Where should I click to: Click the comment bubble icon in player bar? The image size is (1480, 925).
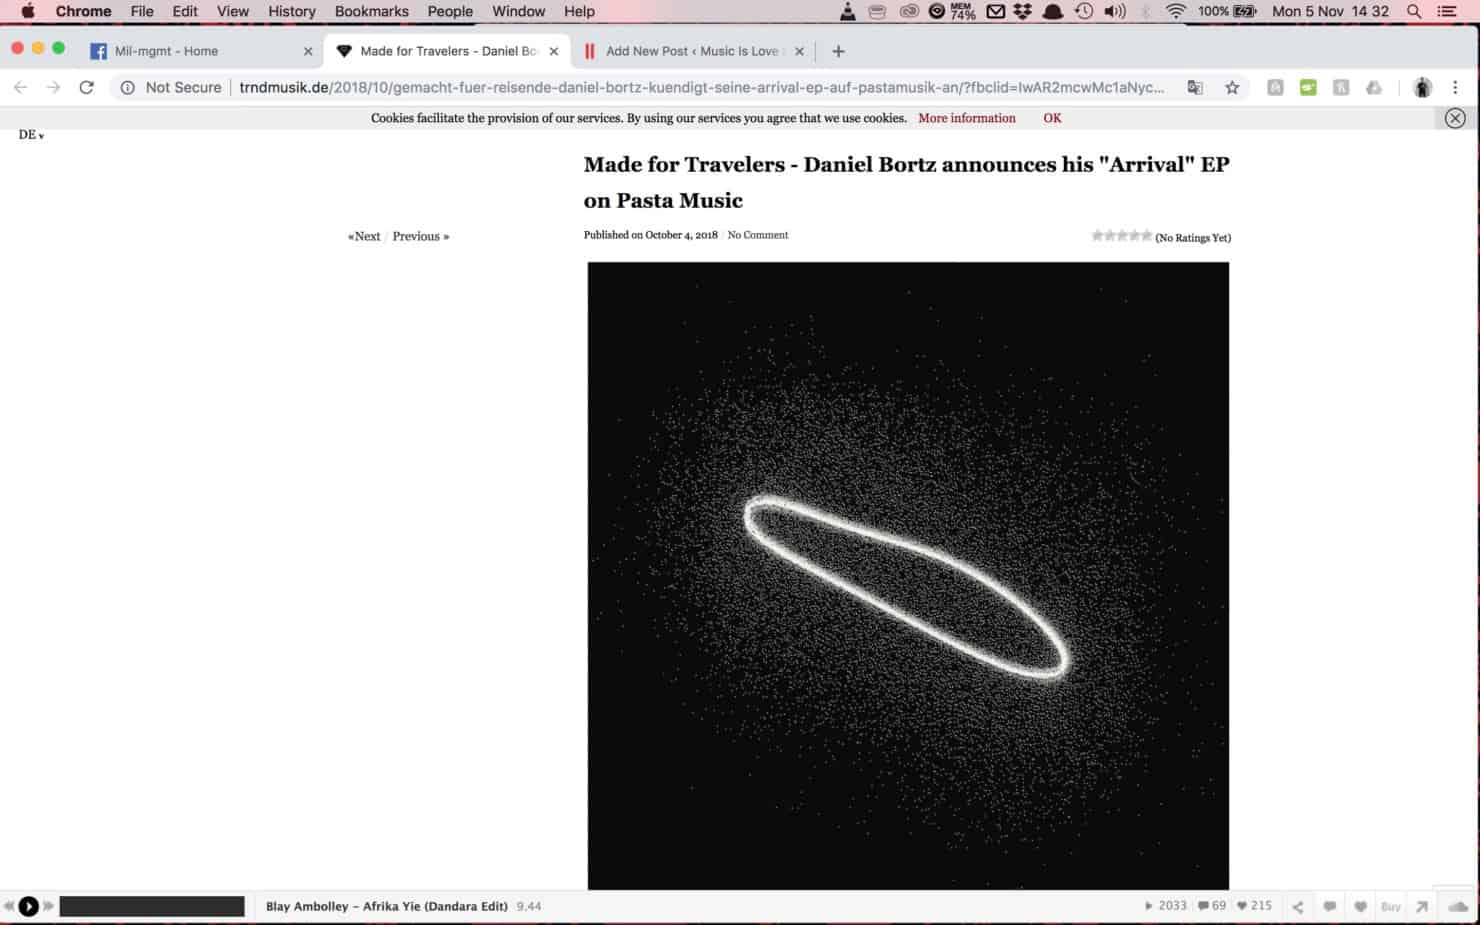pos(1329,907)
